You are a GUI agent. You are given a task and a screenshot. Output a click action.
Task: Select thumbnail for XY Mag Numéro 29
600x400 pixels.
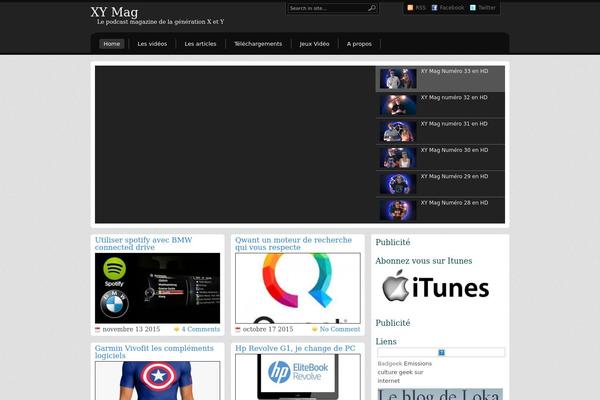(398, 184)
